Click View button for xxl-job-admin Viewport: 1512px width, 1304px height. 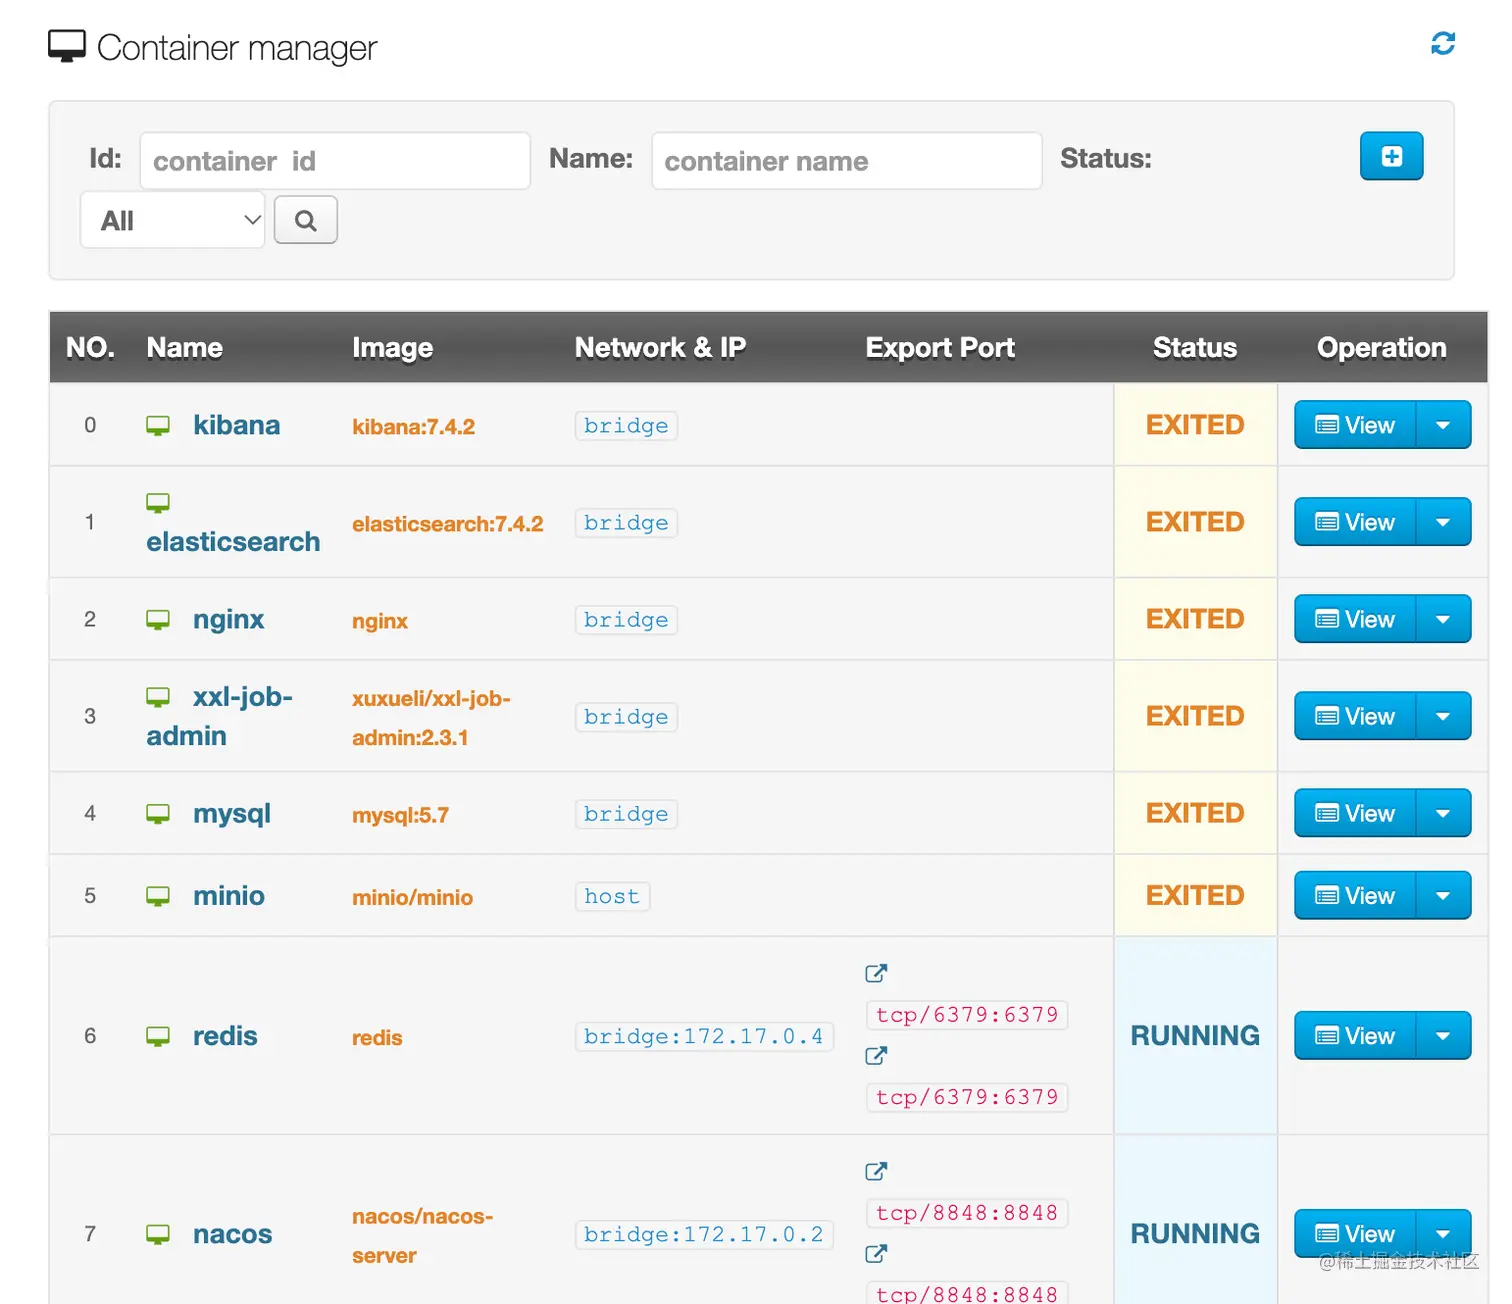pos(1355,716)
